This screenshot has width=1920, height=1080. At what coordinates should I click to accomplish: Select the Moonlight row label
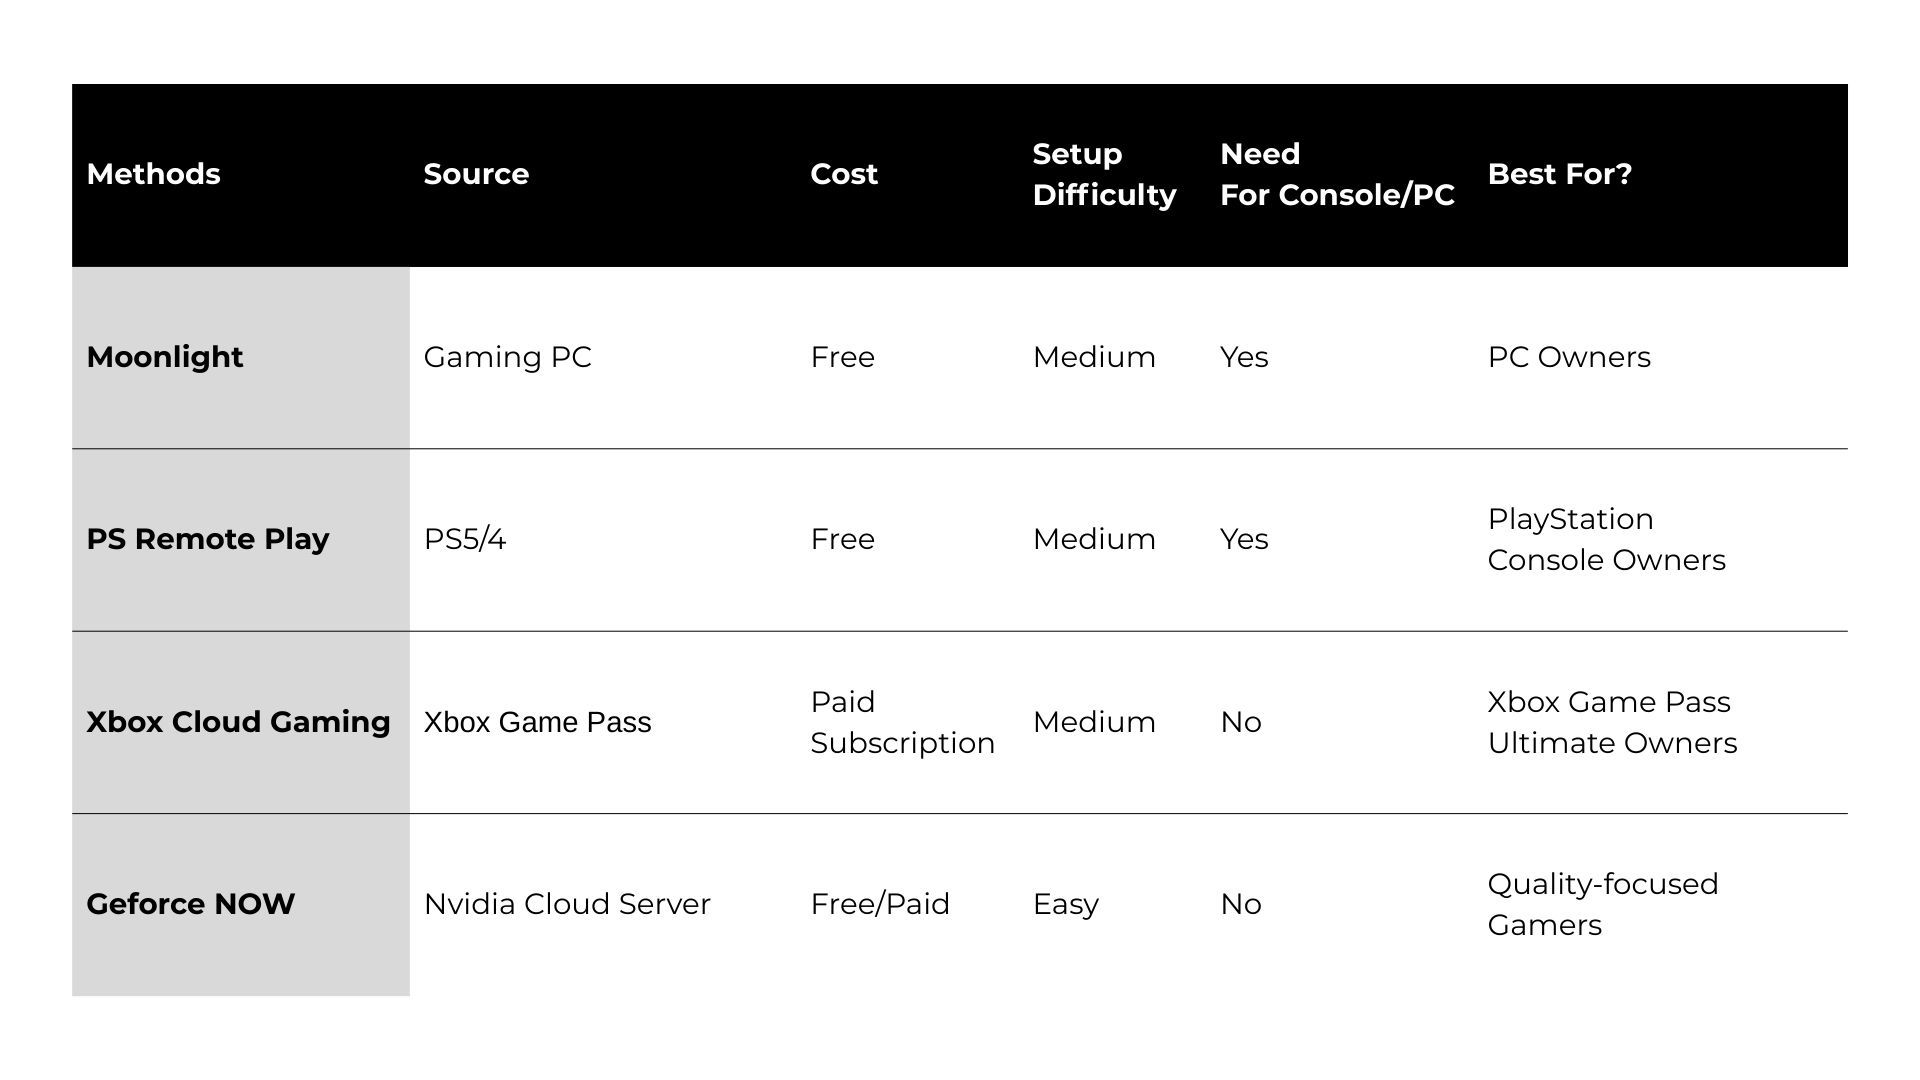tap(165, 357)
